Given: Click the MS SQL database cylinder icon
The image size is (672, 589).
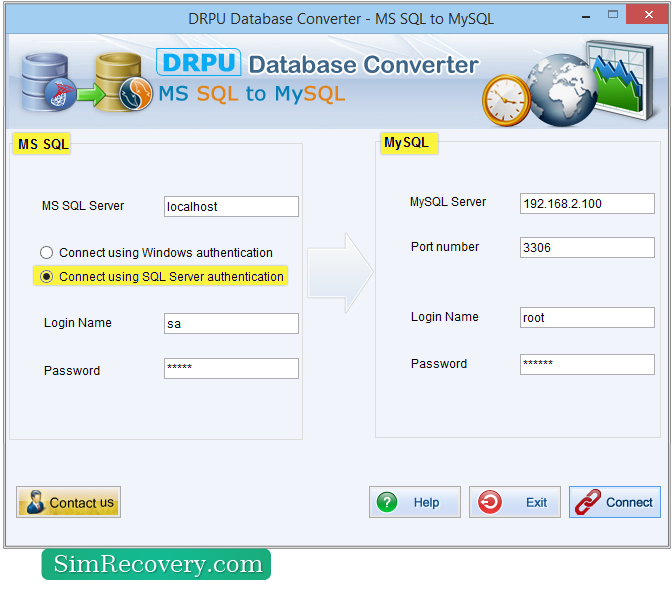Looking at the screenshot, I should pyautogui.click(x=47, y=82).
